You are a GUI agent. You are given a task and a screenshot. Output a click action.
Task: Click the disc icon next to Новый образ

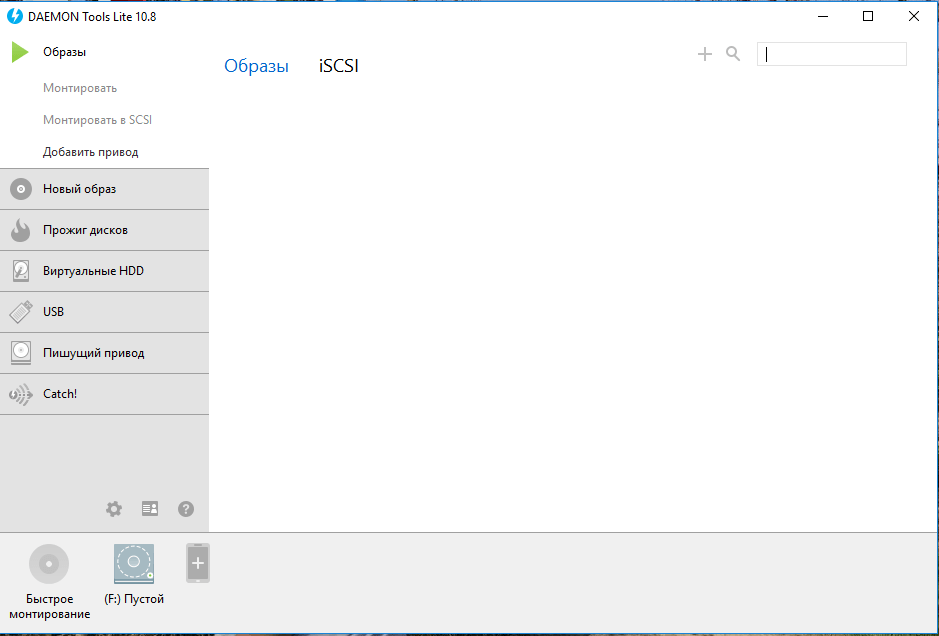(21, 189)
